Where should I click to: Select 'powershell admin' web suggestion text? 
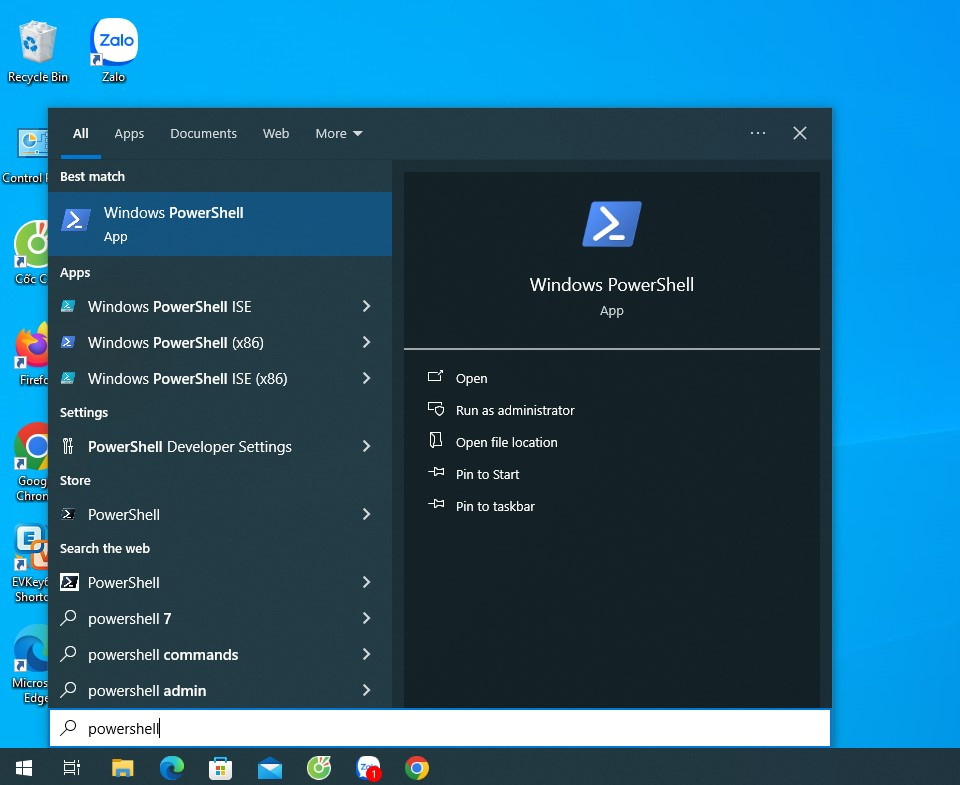tap(147, 691)
